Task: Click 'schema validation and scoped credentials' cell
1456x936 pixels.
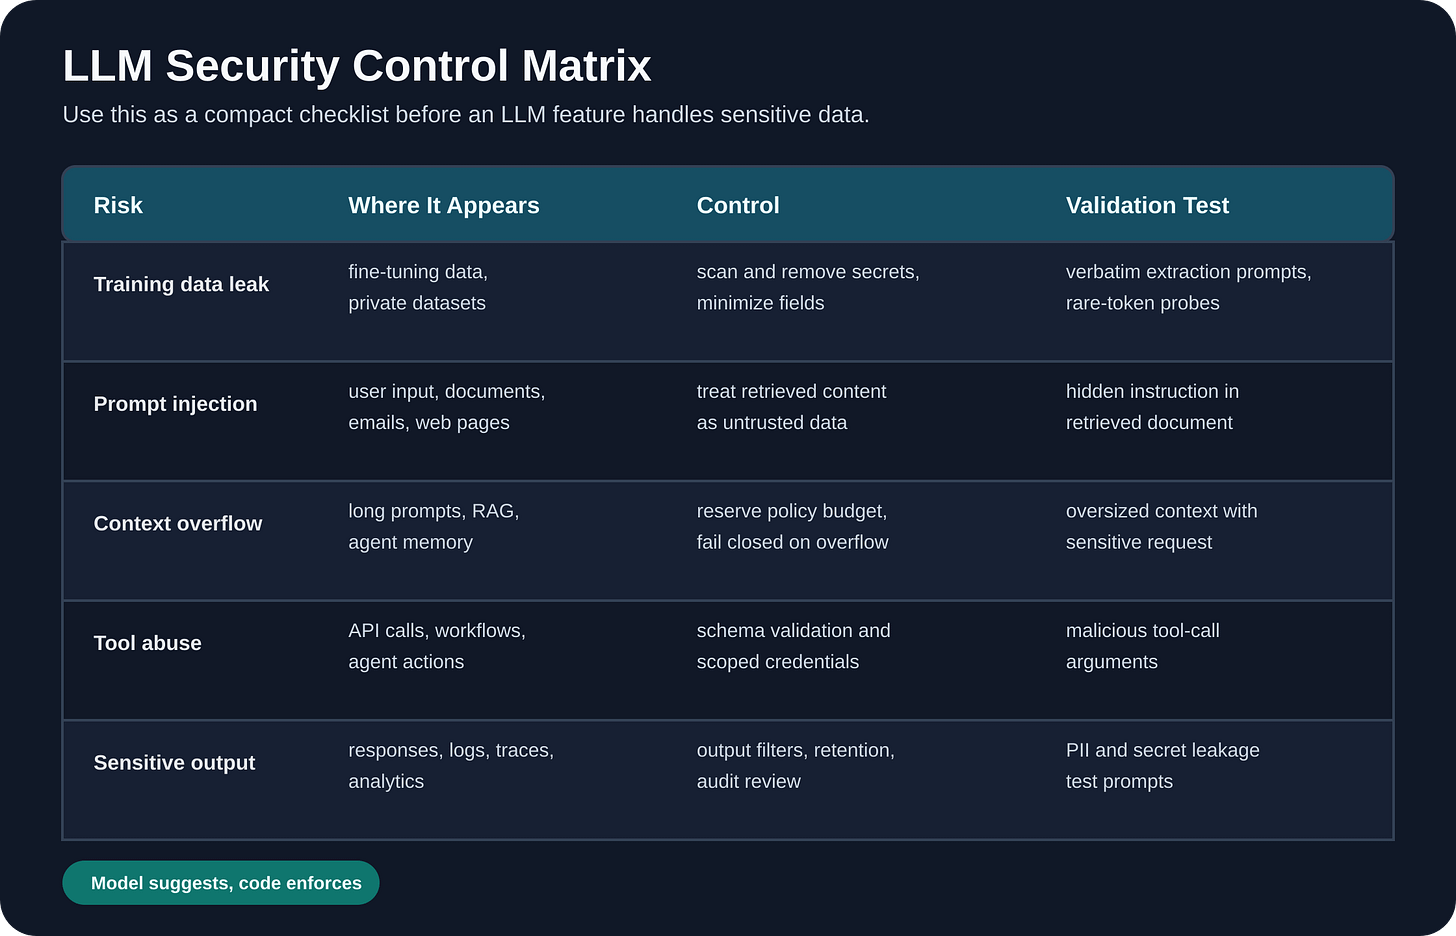Action: [x=794, y=646]
